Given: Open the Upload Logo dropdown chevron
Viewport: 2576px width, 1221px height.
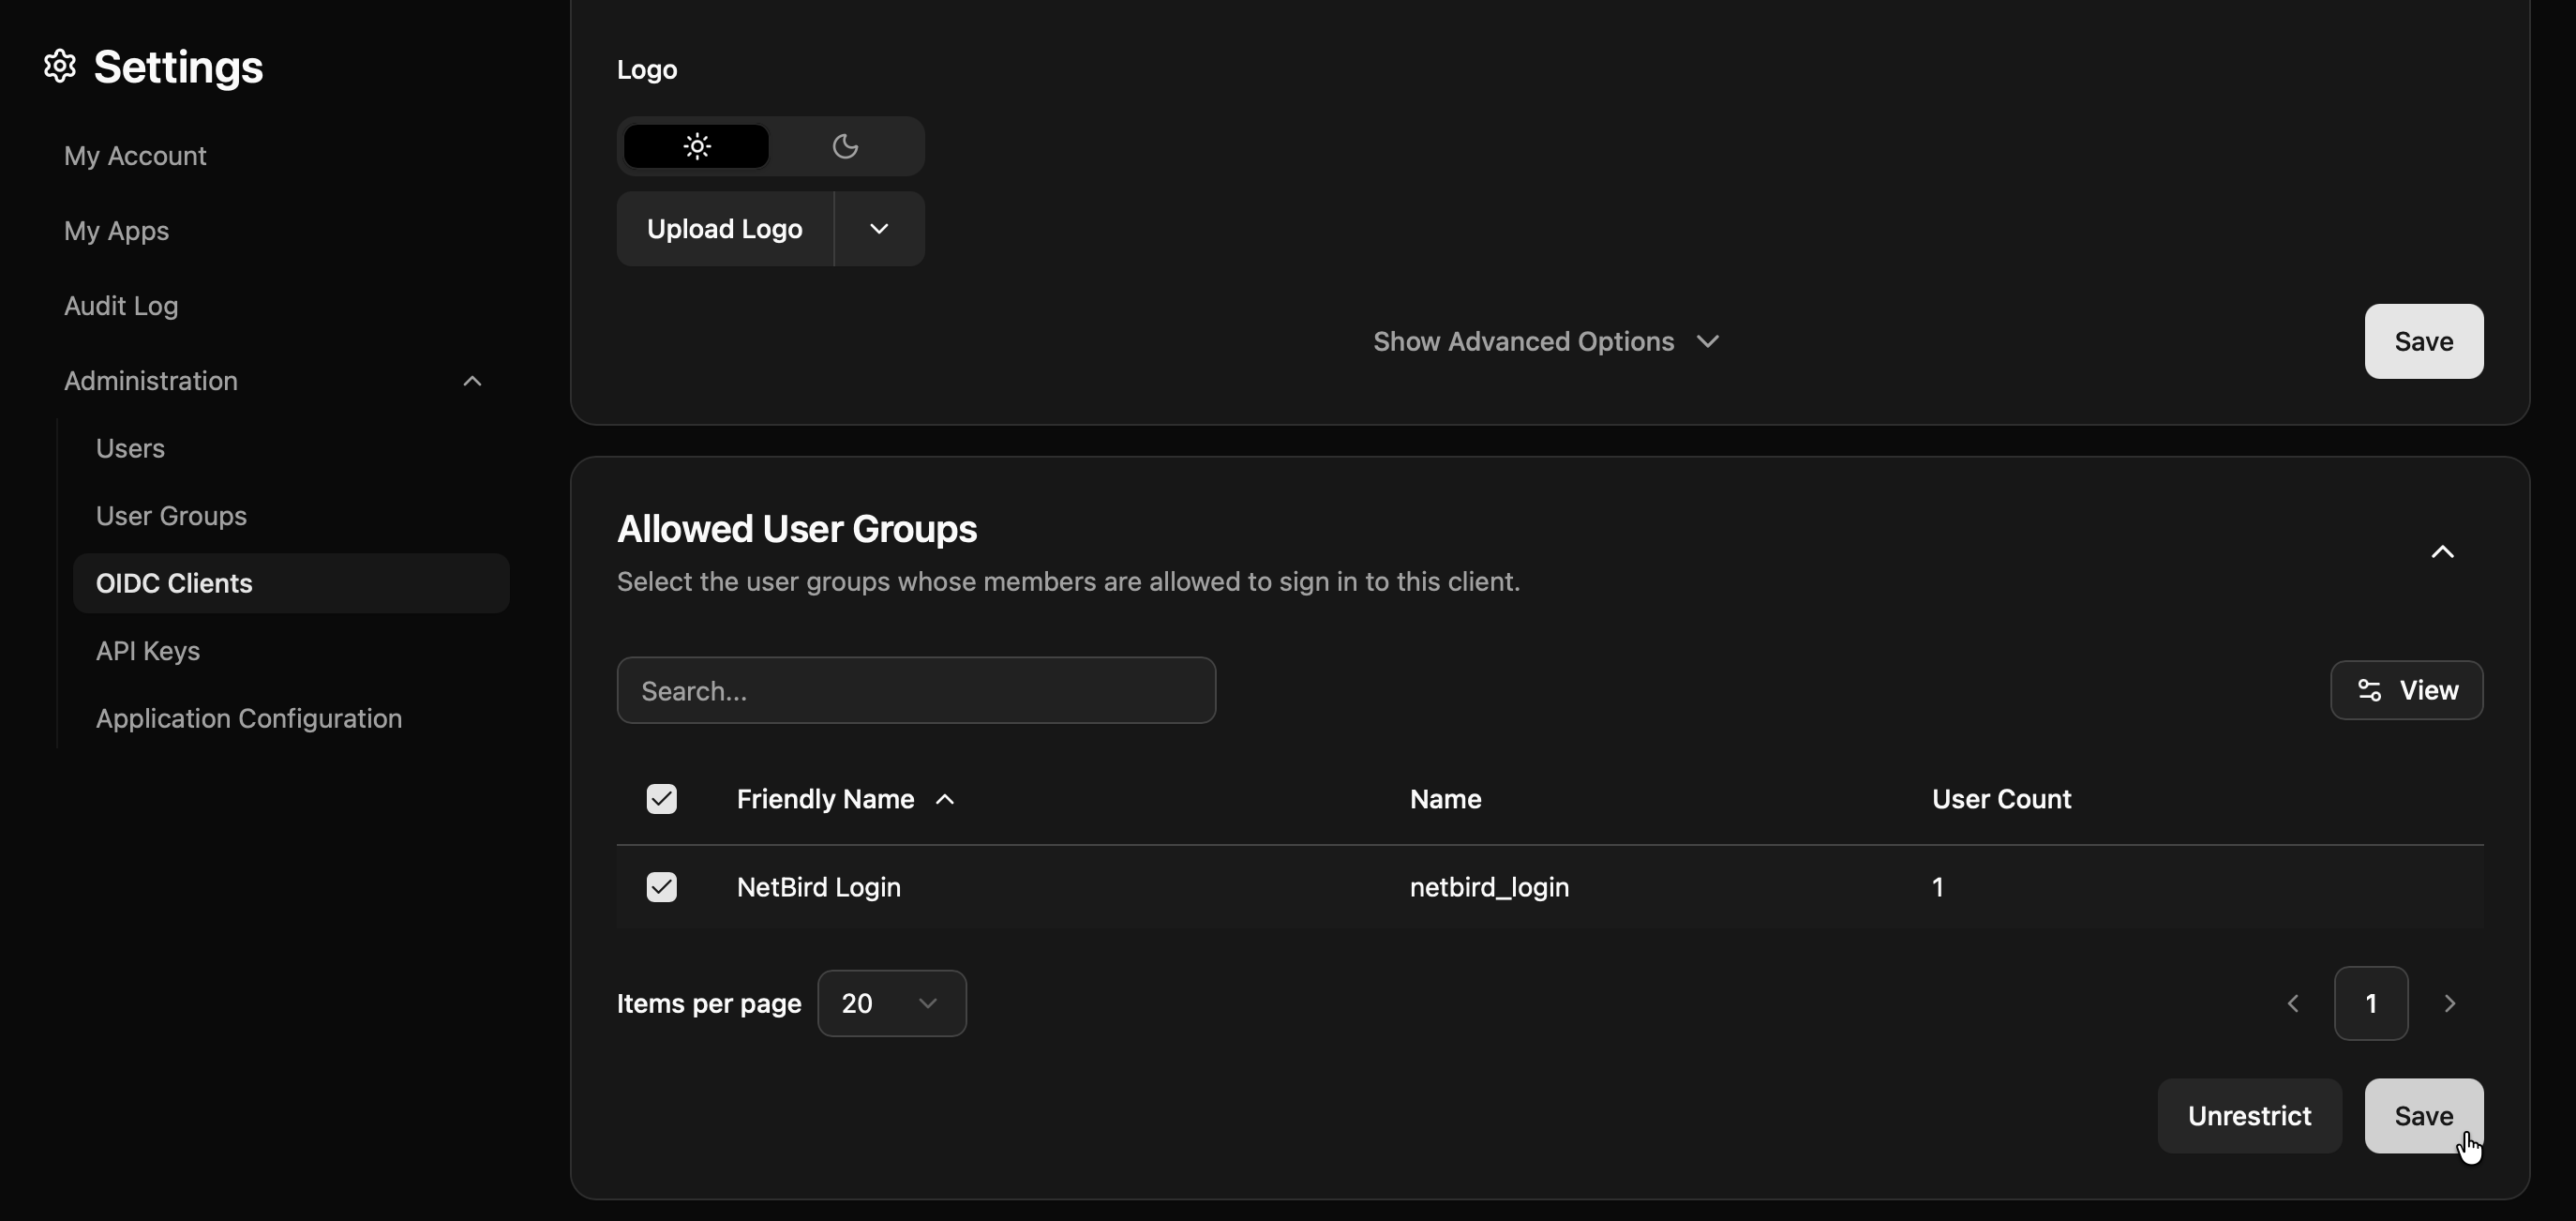Looking at the screenshot, I should pos(879,229).
